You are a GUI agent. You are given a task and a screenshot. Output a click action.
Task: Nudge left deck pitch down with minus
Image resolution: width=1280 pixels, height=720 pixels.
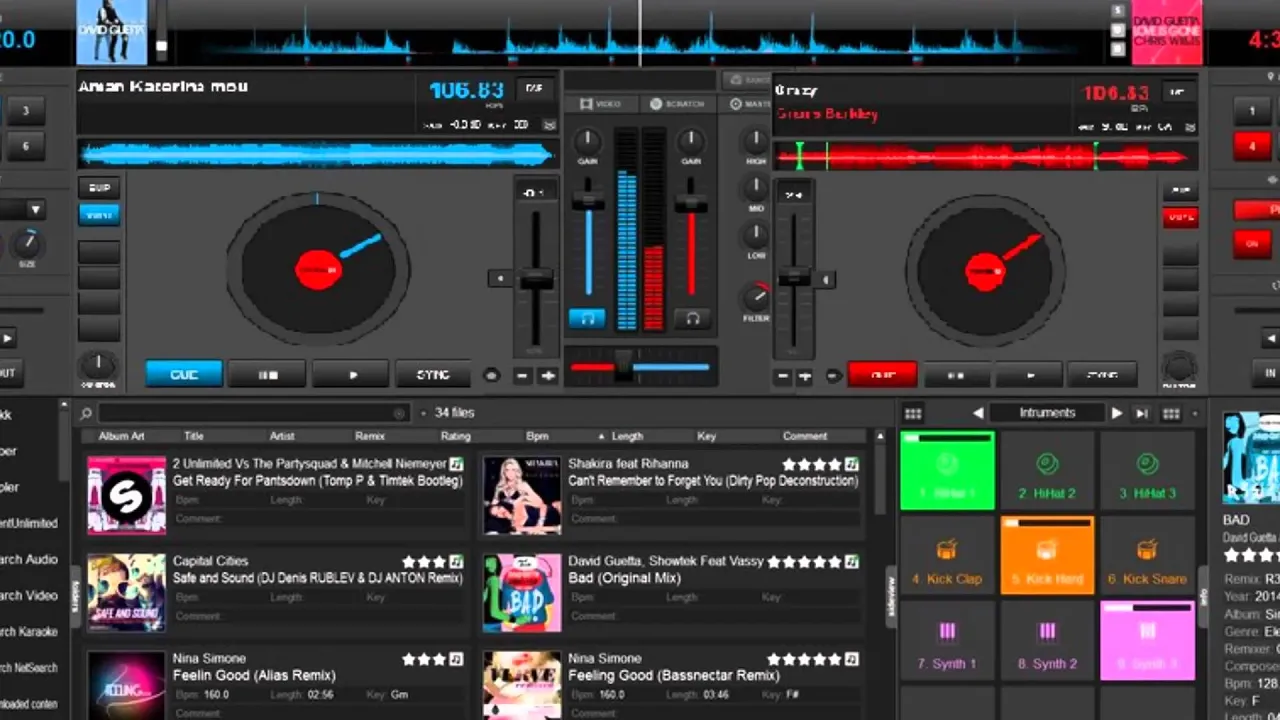point(522,376)
